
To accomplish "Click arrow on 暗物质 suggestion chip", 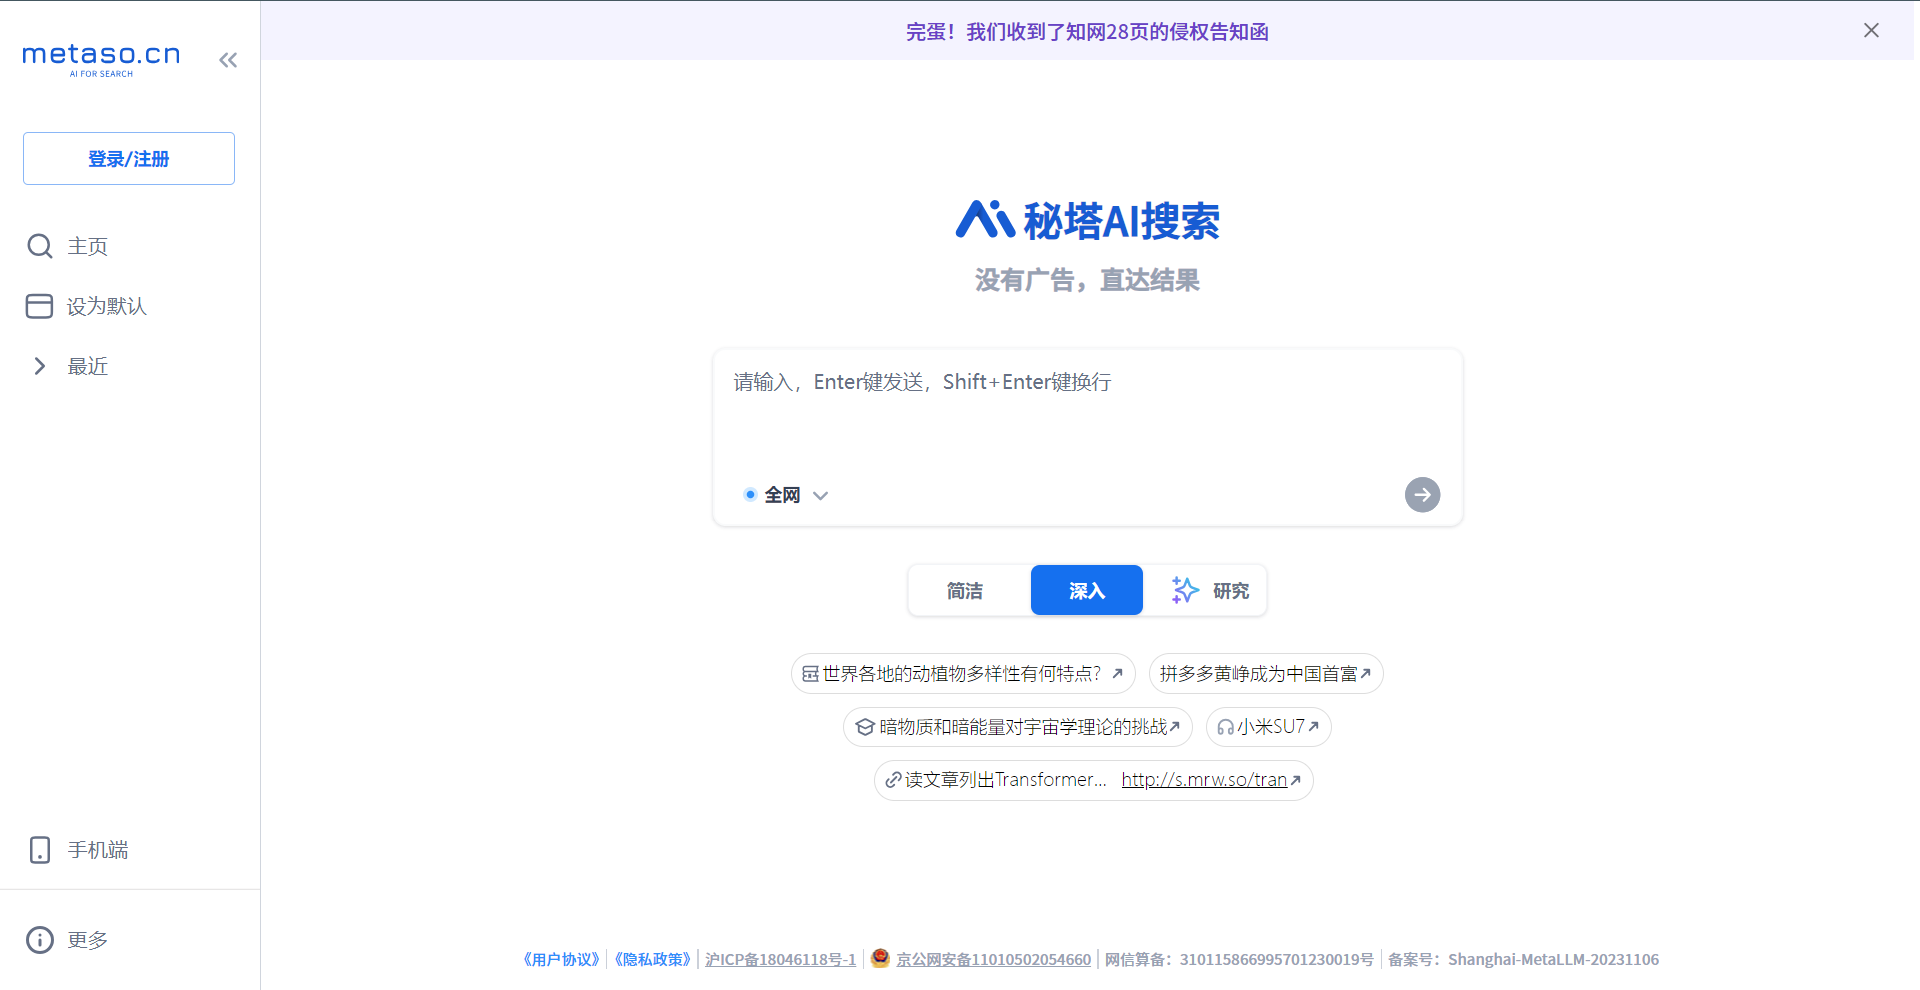I will [1175, 727].
